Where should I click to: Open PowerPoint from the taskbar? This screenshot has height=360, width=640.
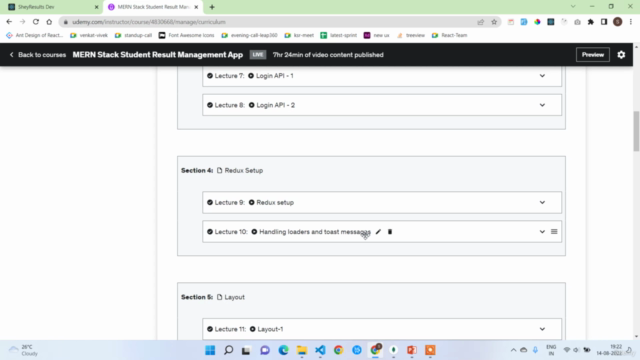[412, 350]
